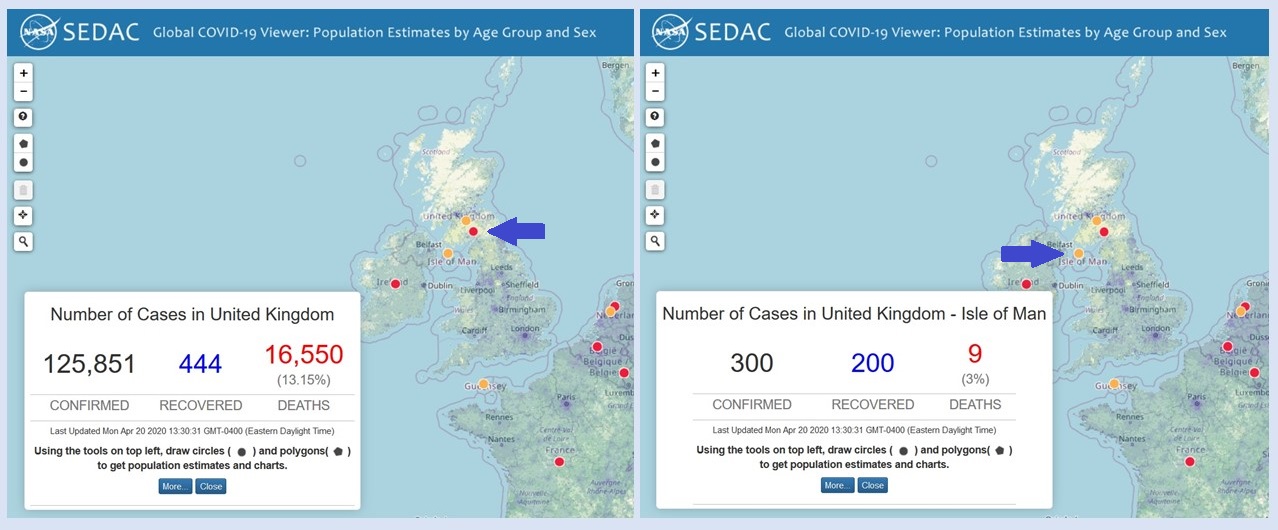The image size is (1278, 530).
Task: Click the CONFIRMED label in left popup
Action: pyautogui.click(x=91, y=406)
